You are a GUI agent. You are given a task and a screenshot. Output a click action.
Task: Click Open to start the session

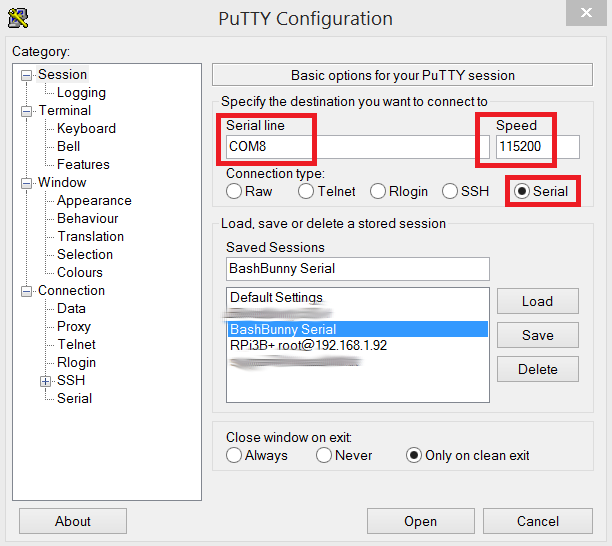[420, 521]
